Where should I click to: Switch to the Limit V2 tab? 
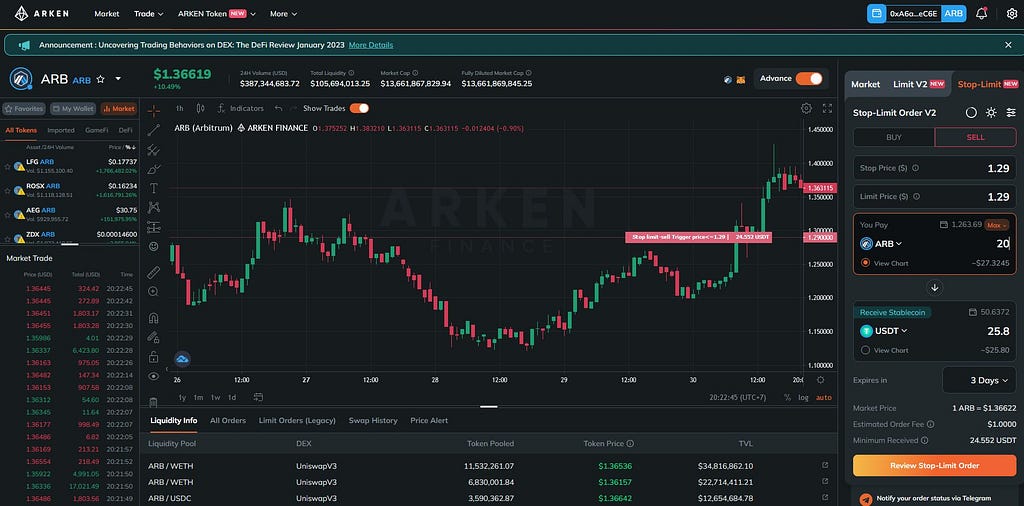point(918,84)
